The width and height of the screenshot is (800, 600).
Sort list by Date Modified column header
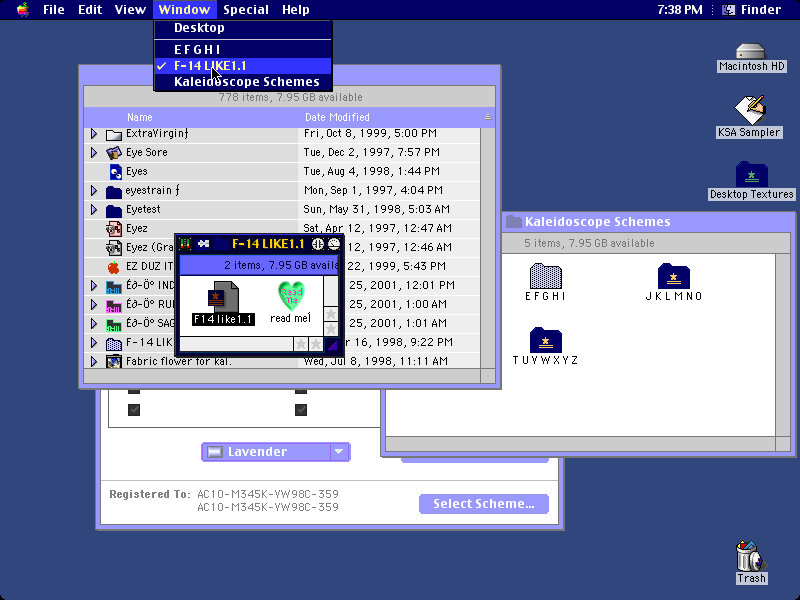[x=337, y=117]
